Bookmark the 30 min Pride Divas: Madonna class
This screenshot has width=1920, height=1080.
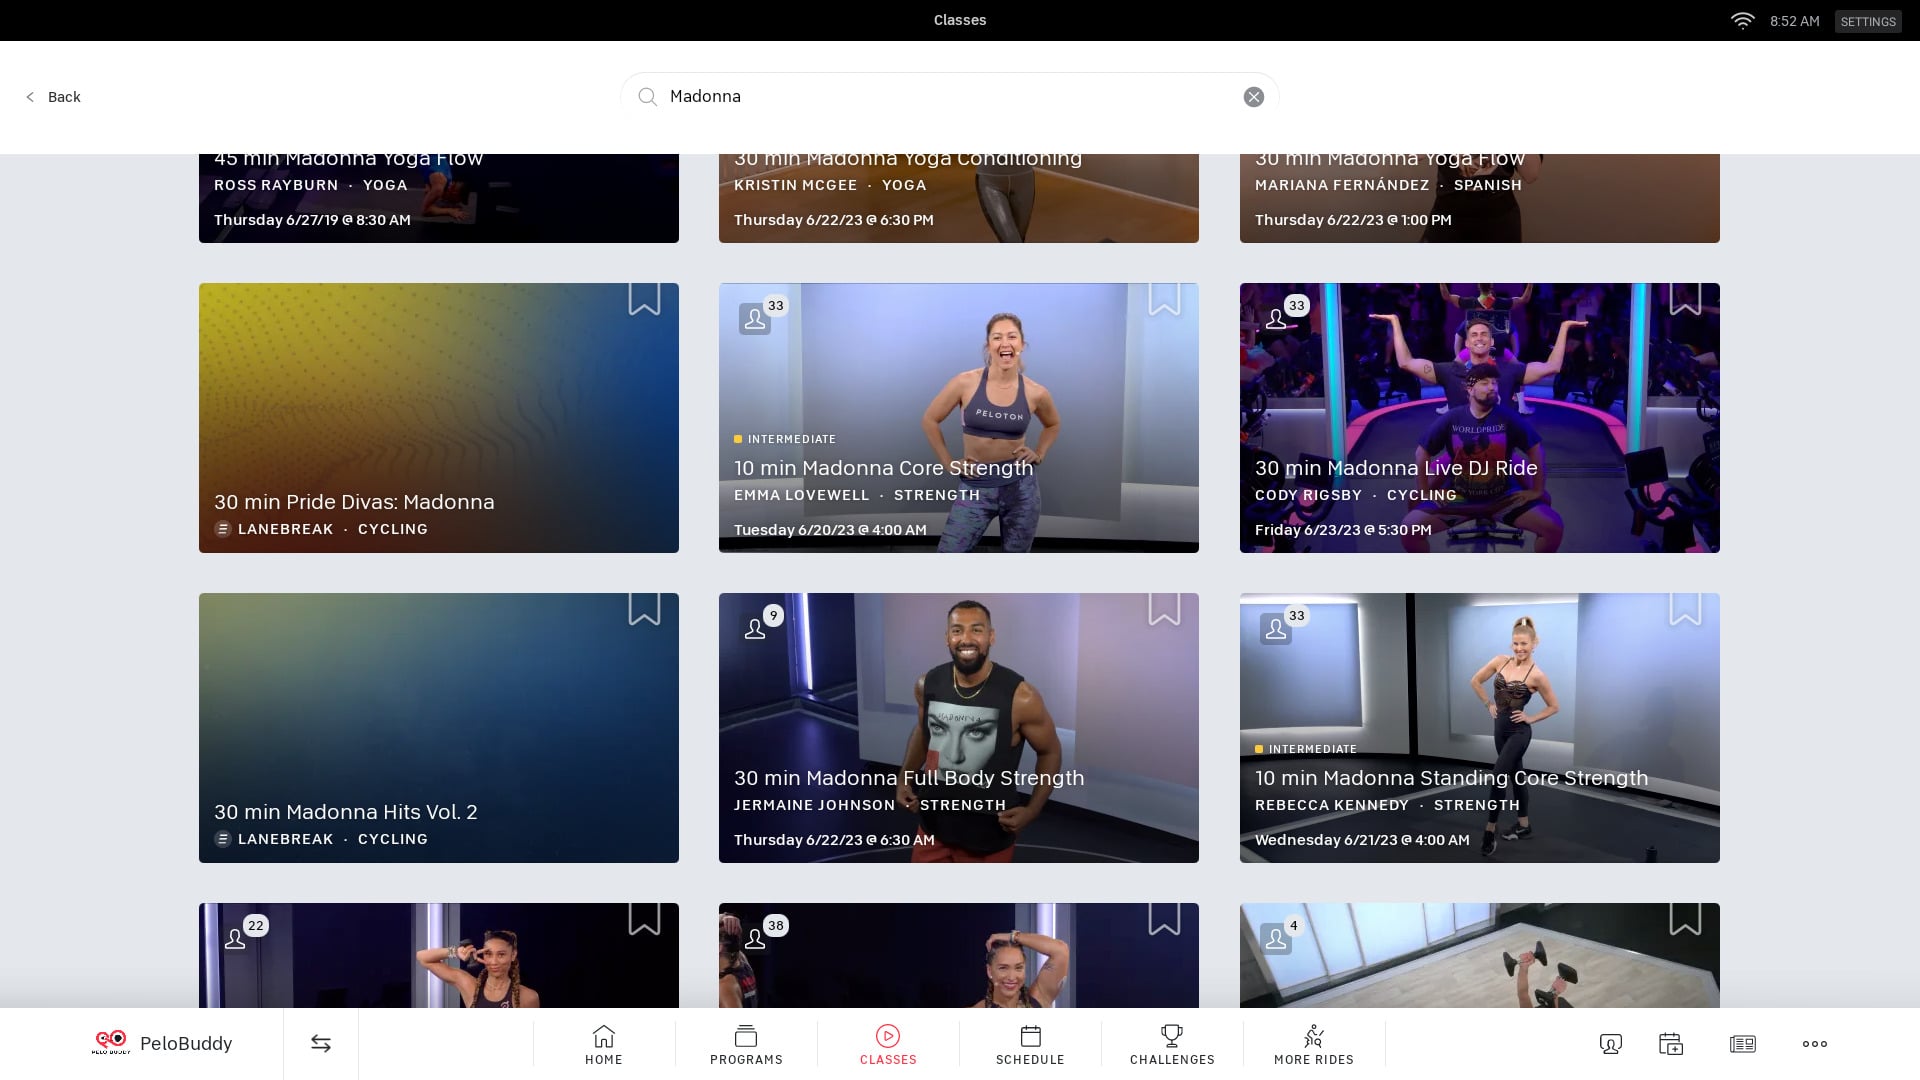(644, 299)
